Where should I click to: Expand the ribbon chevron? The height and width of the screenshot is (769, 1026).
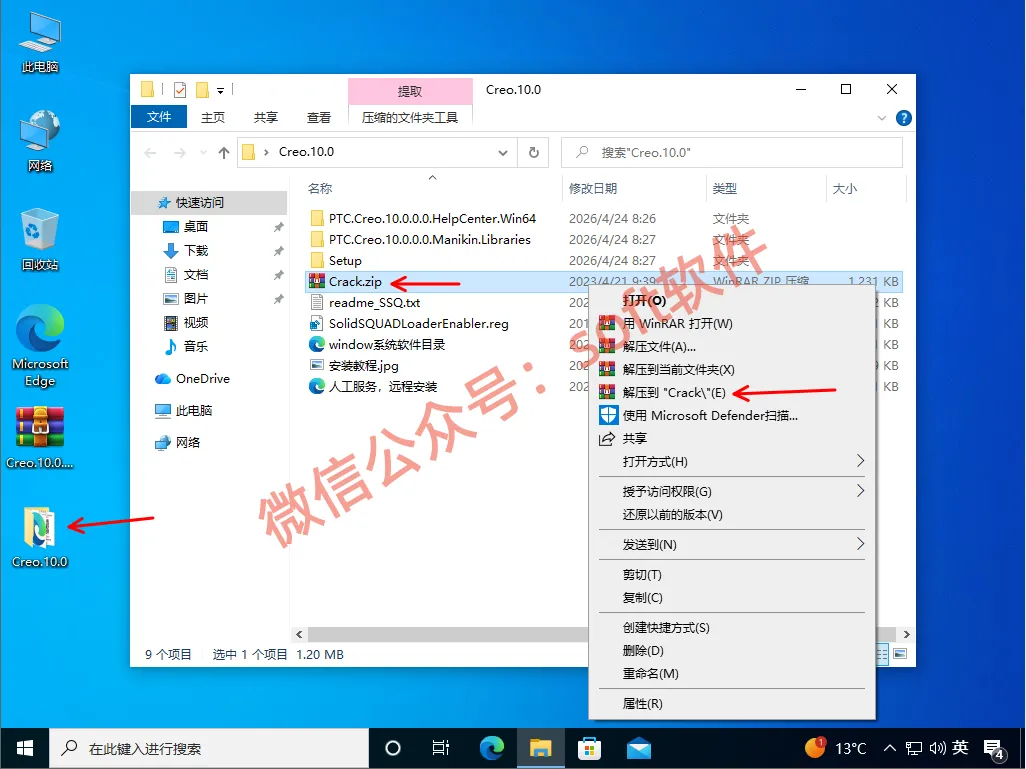click(x=881, y=118)
